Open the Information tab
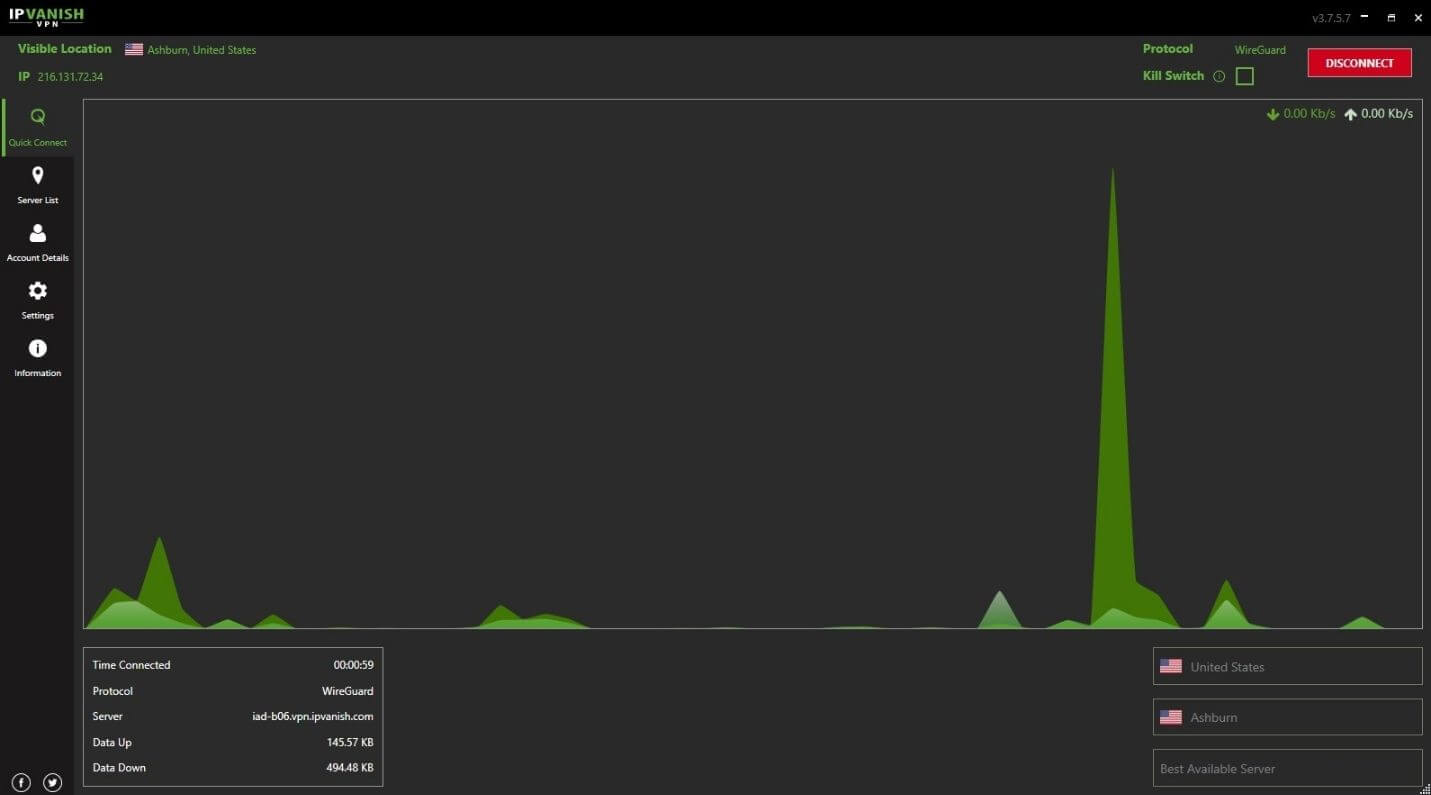 pyautogui.click(x=38, y=358)
